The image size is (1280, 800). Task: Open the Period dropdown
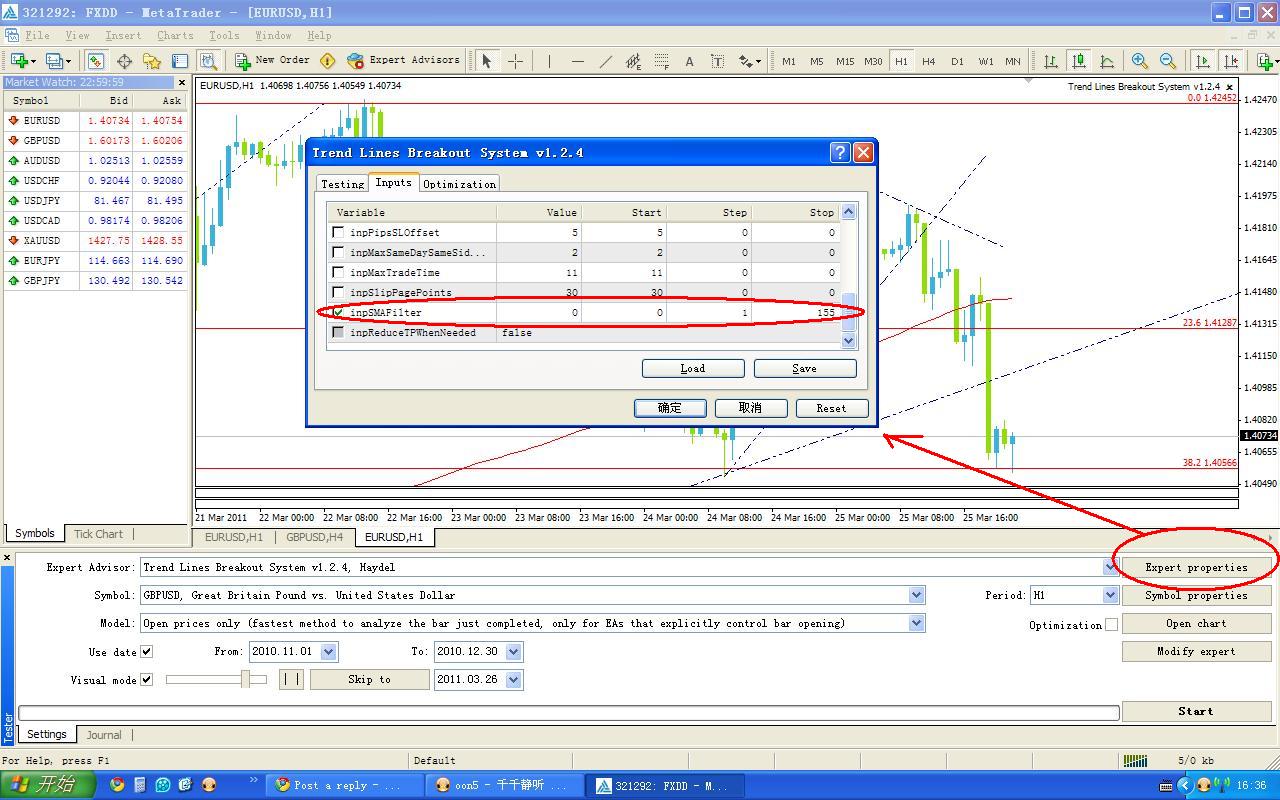(x=1109, y=595)
